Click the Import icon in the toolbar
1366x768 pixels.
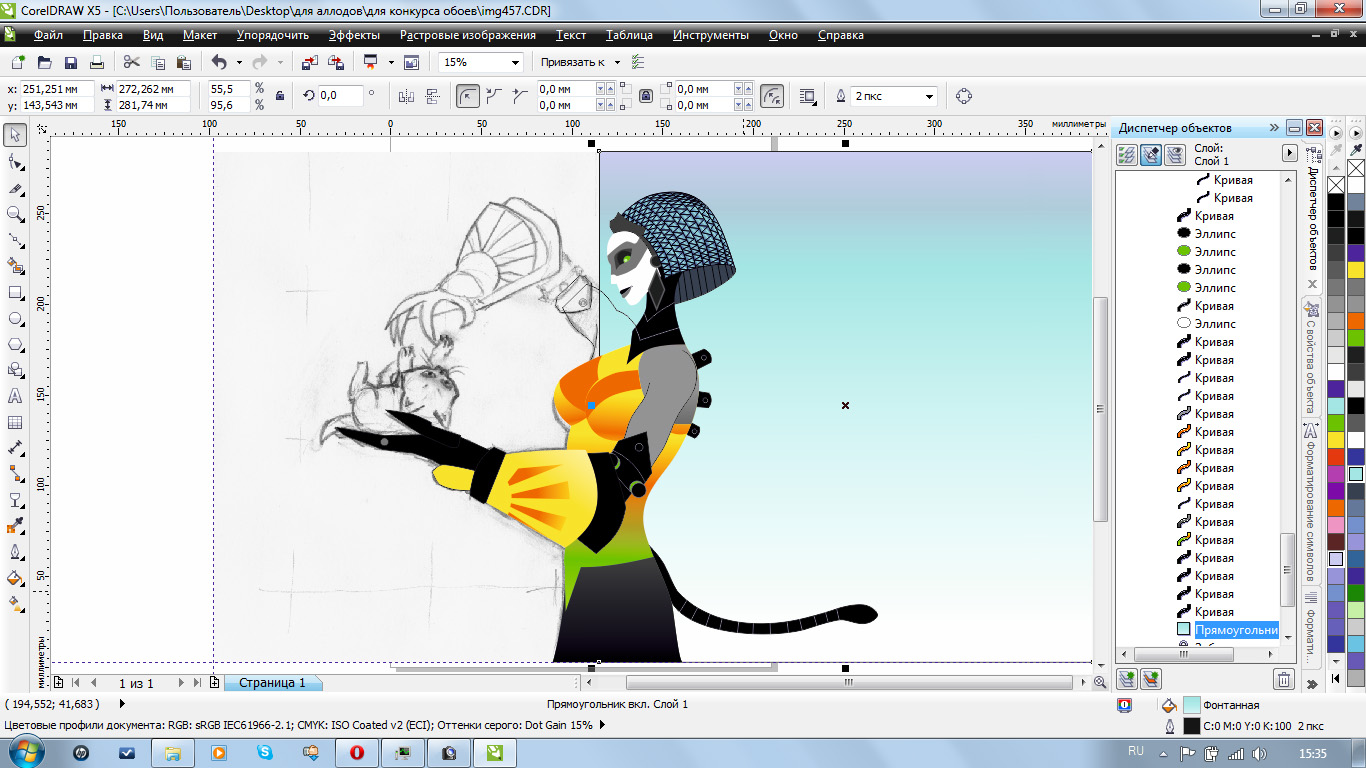[309, 62]
